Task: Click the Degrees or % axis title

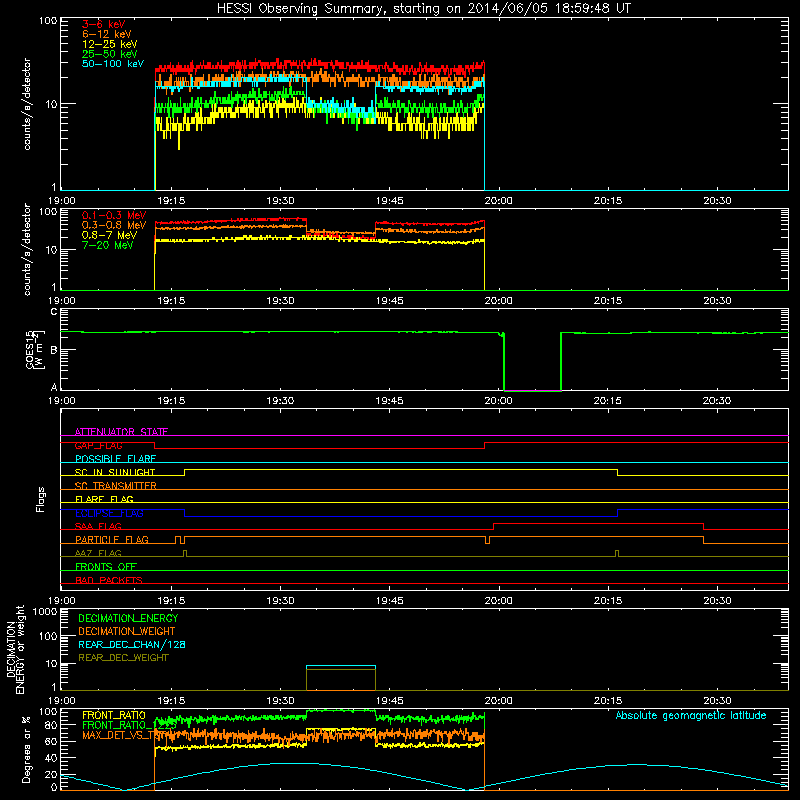Action: (x=26, y=749)
